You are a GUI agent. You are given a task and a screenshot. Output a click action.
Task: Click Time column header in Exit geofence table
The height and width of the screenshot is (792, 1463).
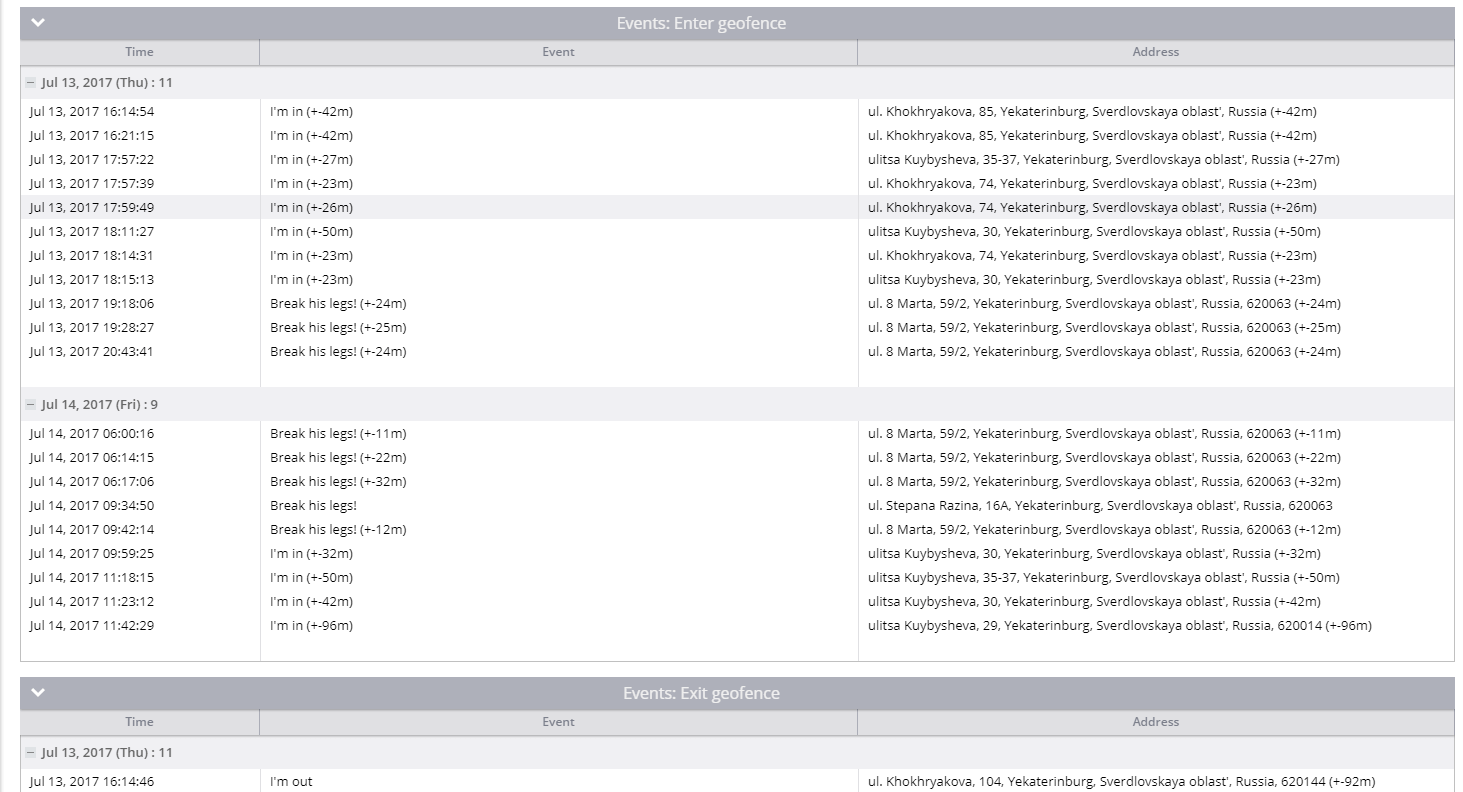[x=139, y=722]
